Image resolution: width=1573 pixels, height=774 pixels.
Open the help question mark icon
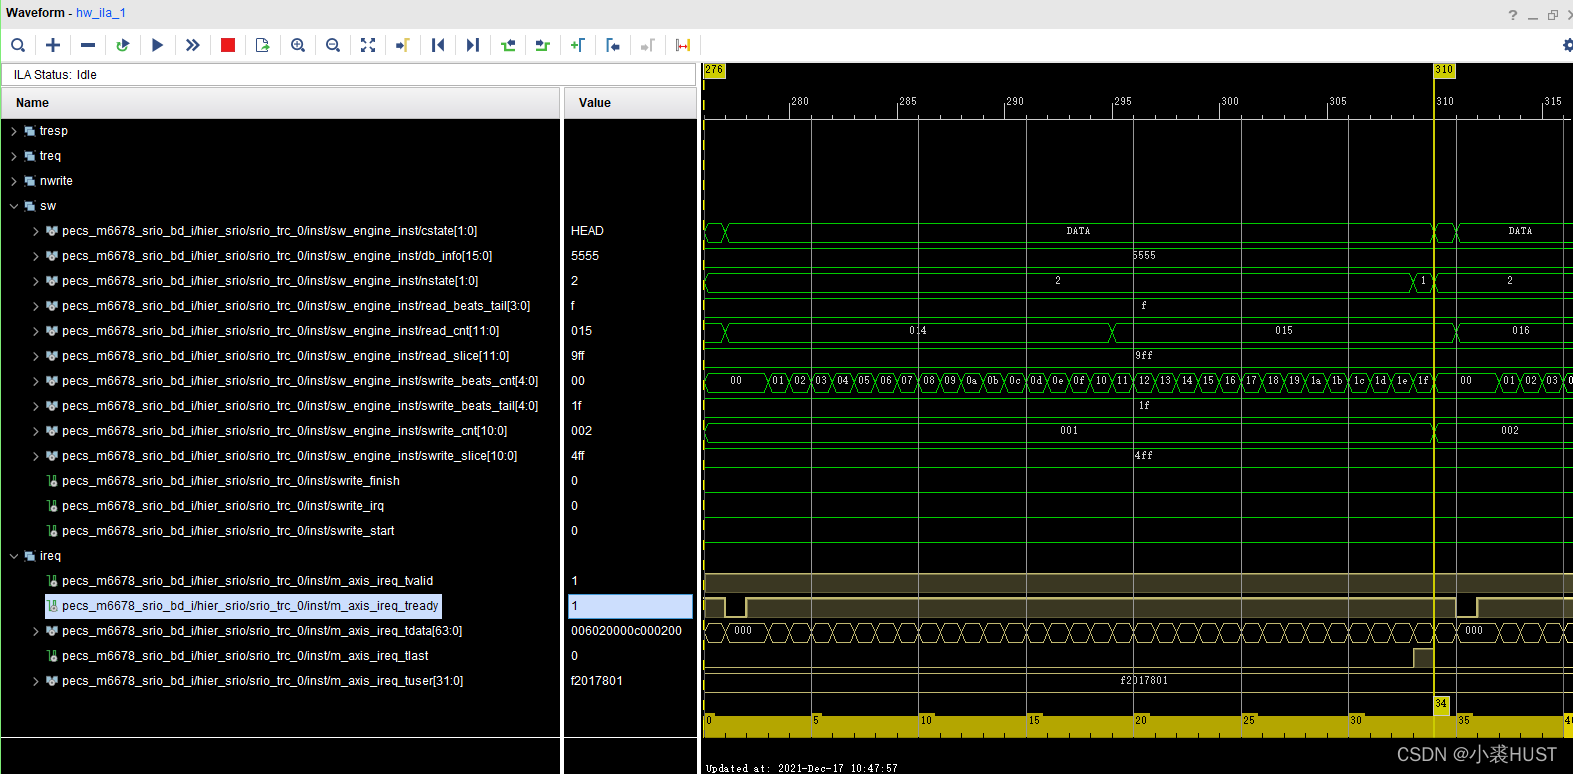pos(1513,15)
